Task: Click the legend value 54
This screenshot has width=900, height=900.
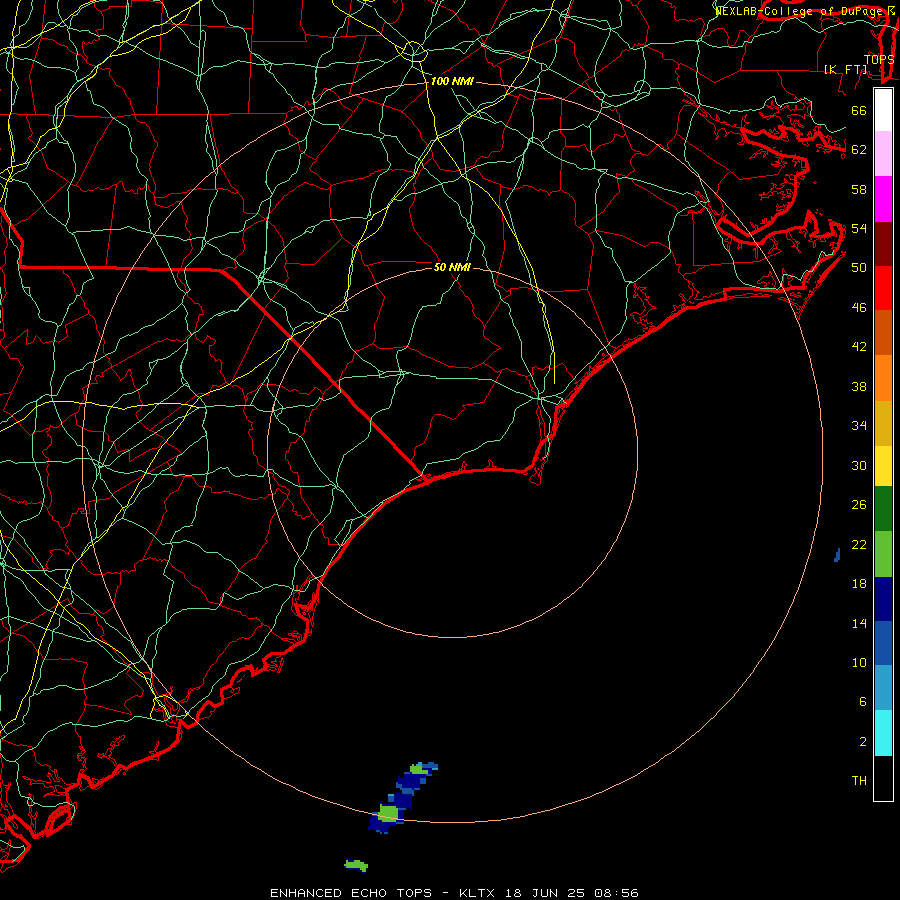Action: click(859, 228)
